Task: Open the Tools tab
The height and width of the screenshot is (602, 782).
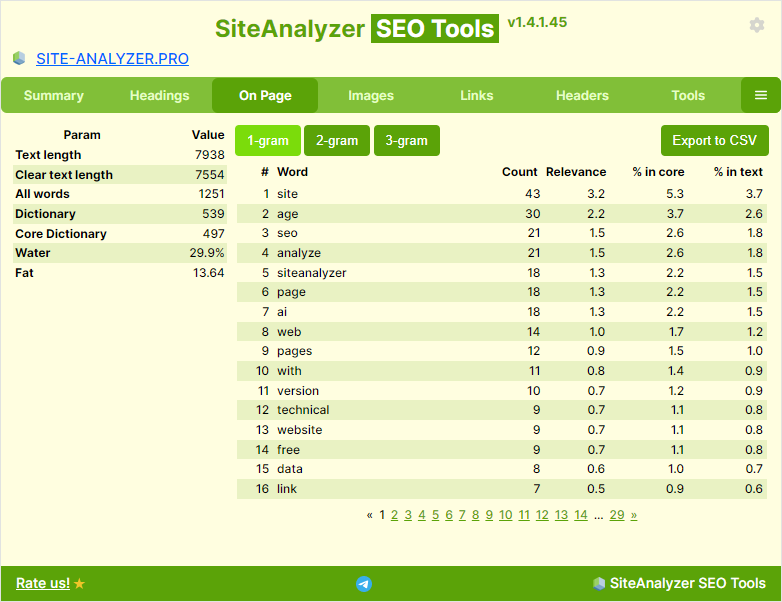Action: pyautogui.click(x=688, y=95)
